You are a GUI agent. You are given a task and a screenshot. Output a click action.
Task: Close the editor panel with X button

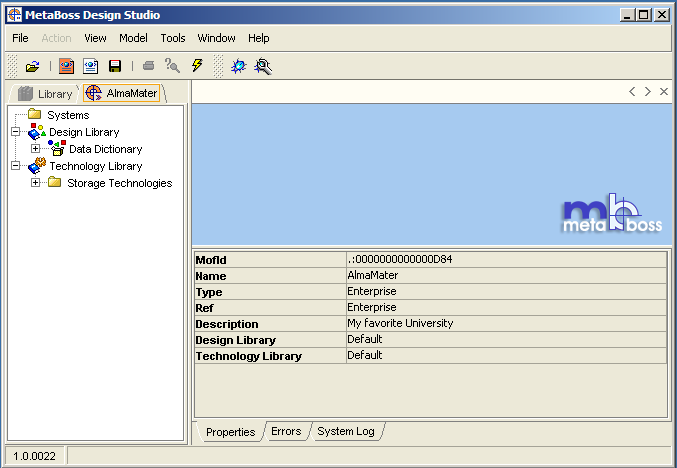(664, 91)
